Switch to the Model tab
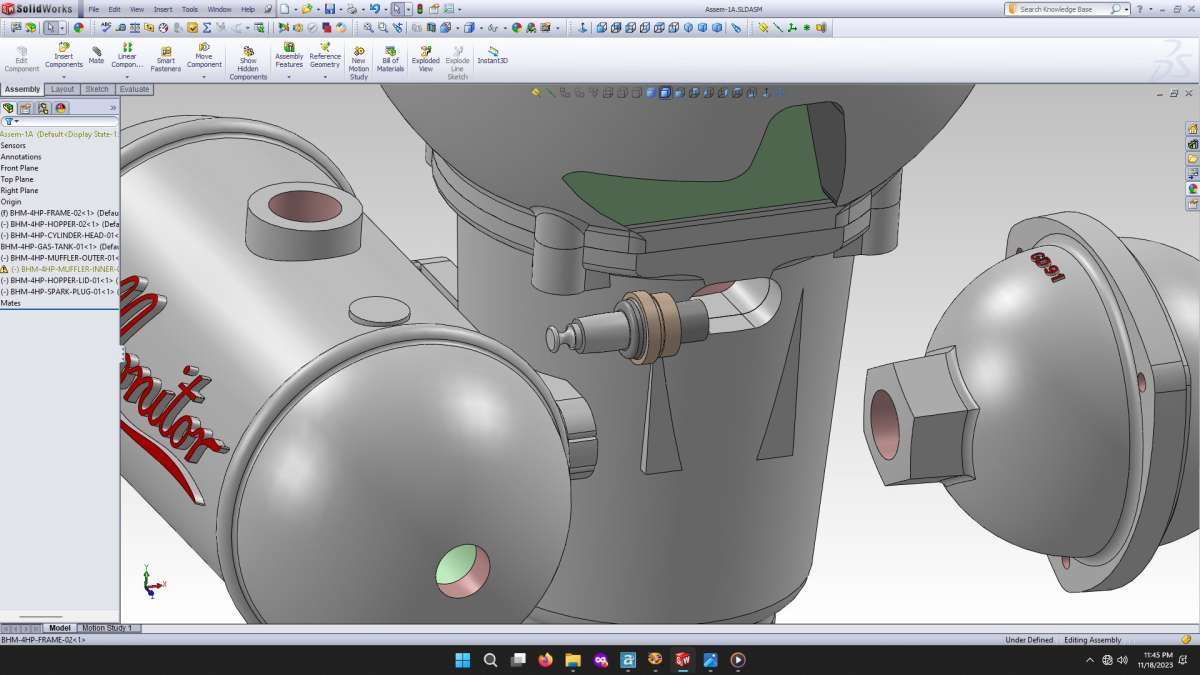This screenshot has width=1200, height=675. pos(60,628)
